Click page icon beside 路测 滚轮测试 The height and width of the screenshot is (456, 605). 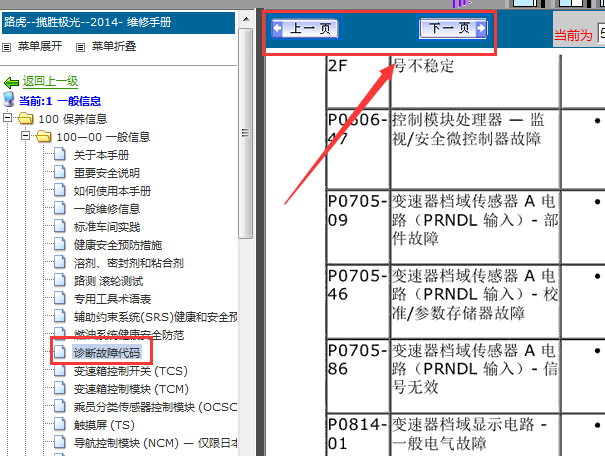pos(59,280)
